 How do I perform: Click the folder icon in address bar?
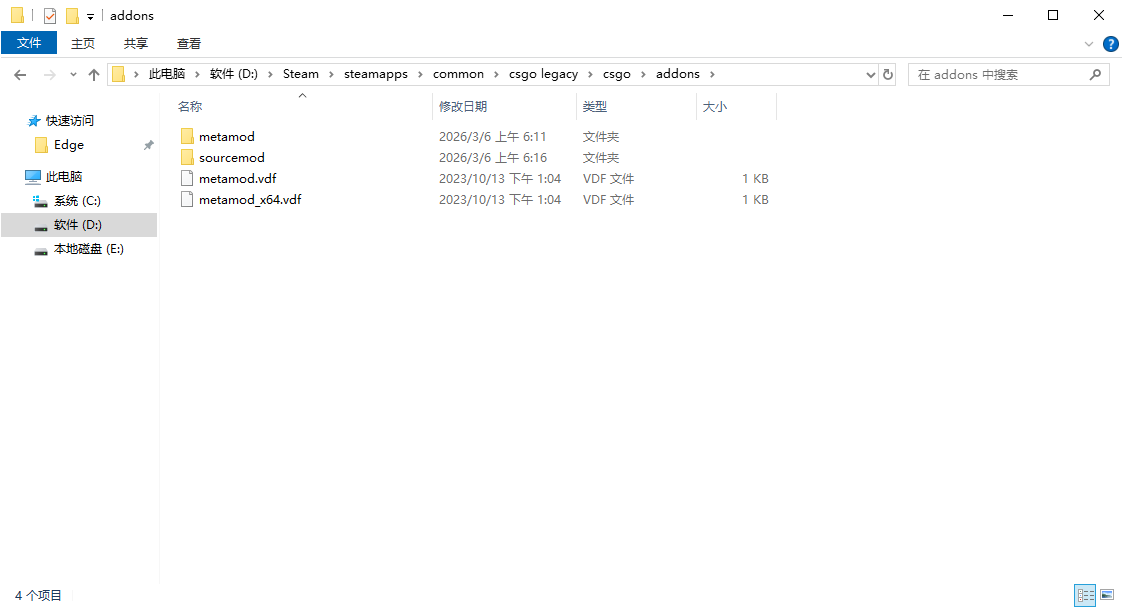(119, 74)
